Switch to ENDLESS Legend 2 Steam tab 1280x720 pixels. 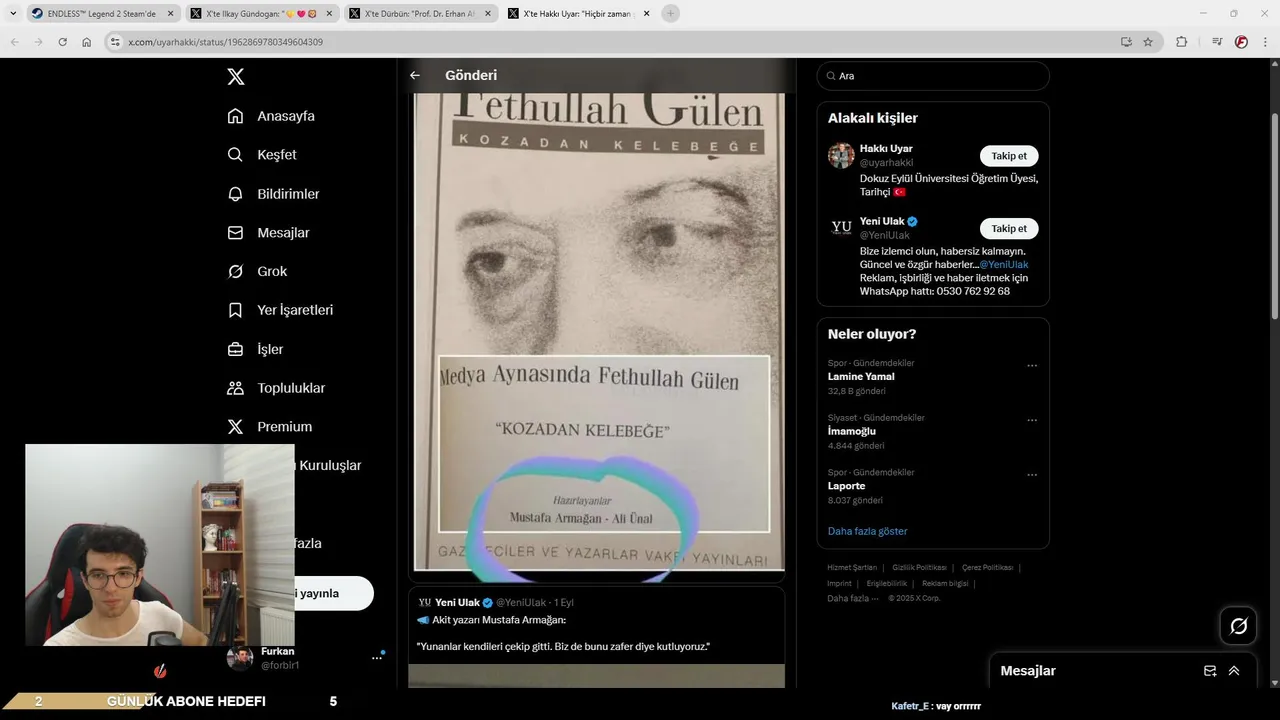click(x=102, y=14)
